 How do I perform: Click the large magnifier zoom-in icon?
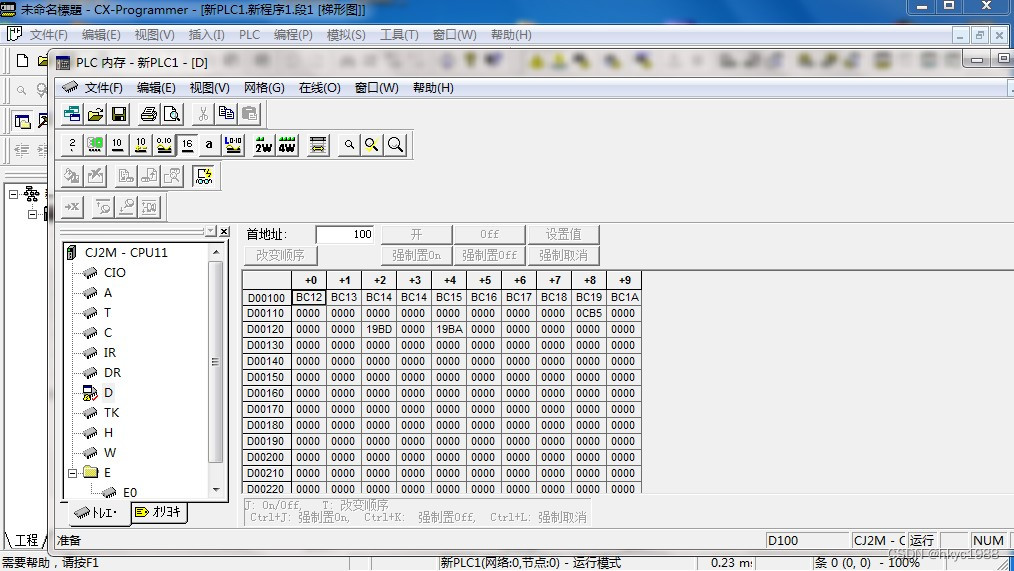coord(396,145)
